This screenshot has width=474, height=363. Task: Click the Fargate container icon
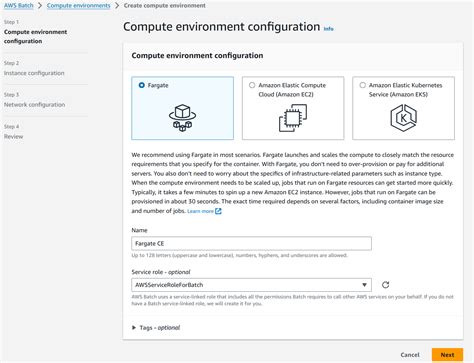coord(182,118)
